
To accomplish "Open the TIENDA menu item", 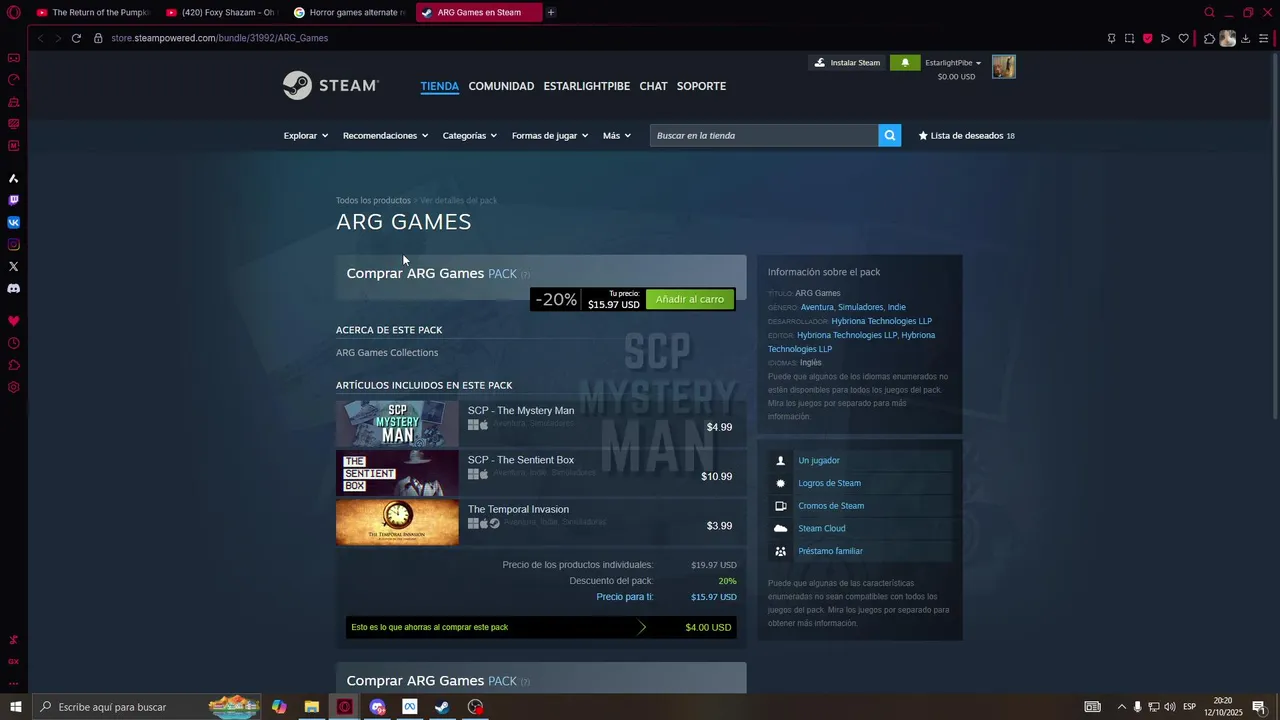I will click(x=440, y=86).
